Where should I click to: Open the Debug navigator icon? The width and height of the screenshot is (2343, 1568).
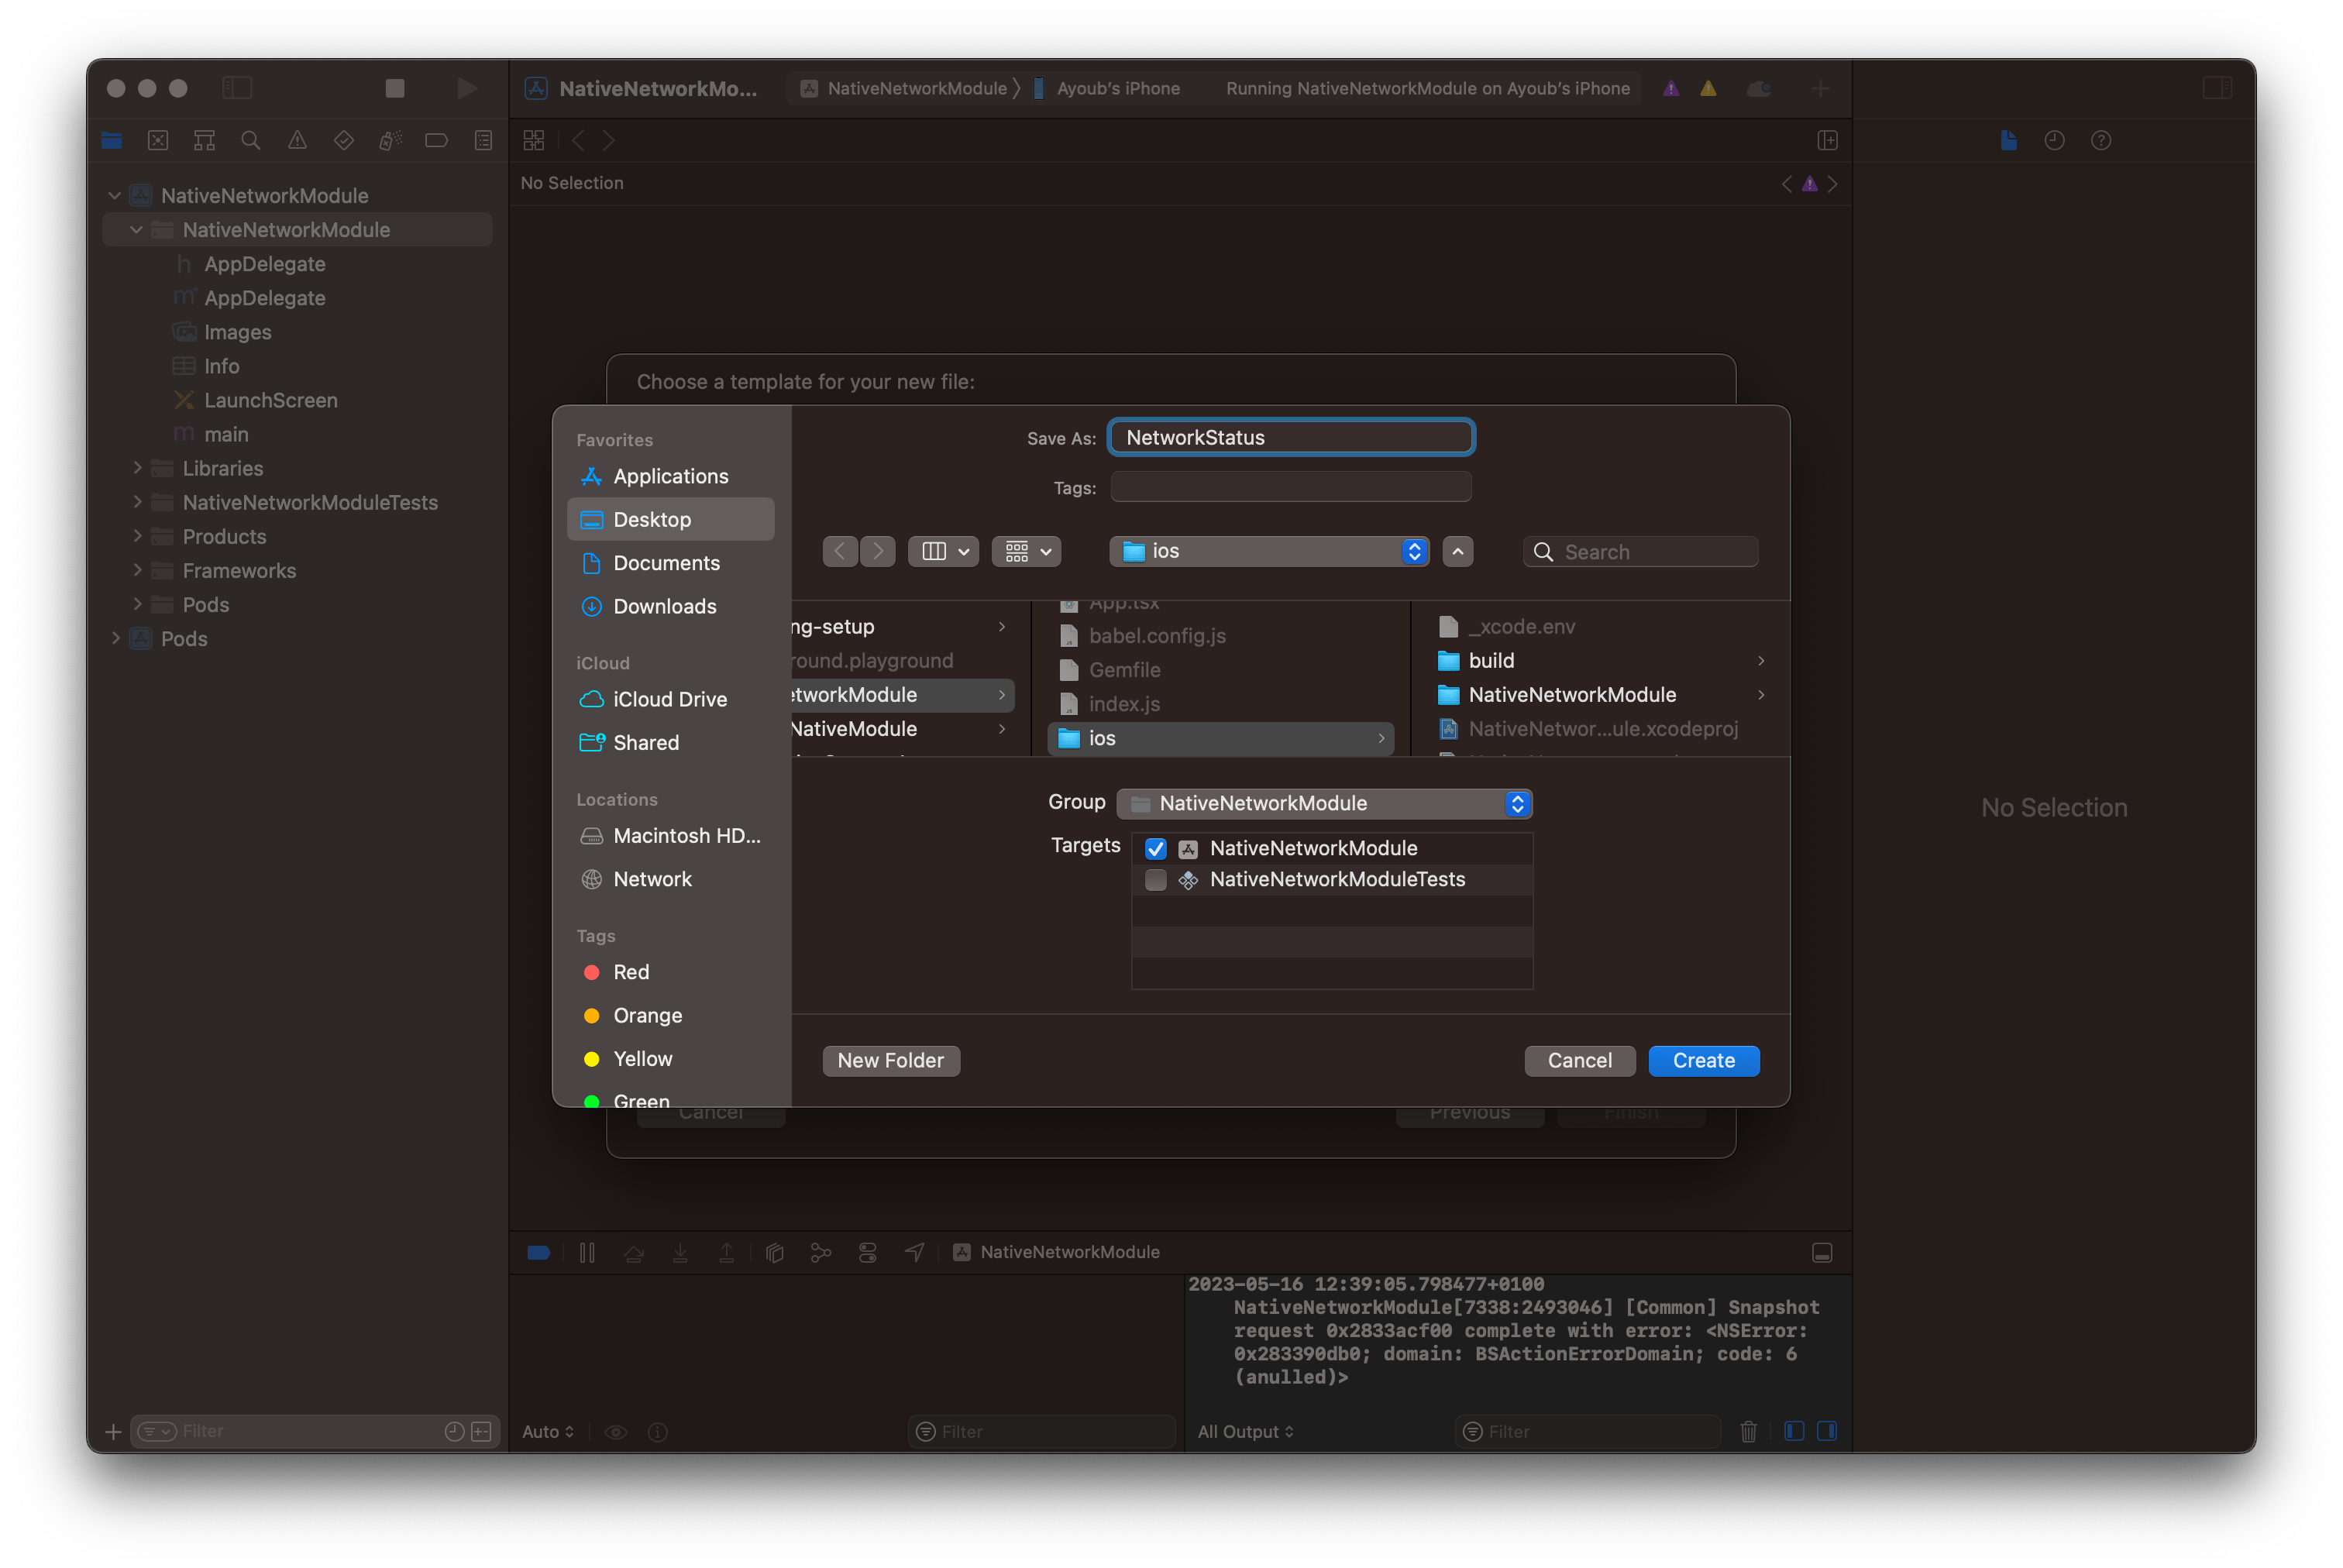coord(390,140)
